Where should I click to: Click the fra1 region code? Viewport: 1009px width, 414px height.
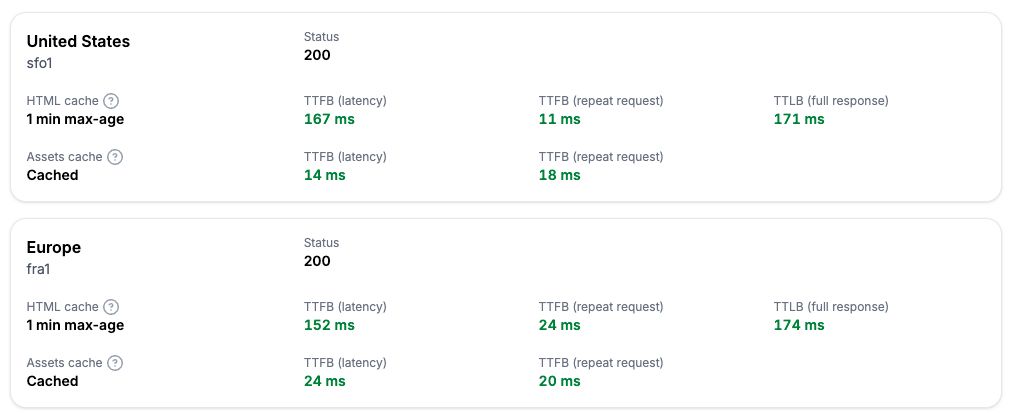pyautogui.click(x=38, y=269)
